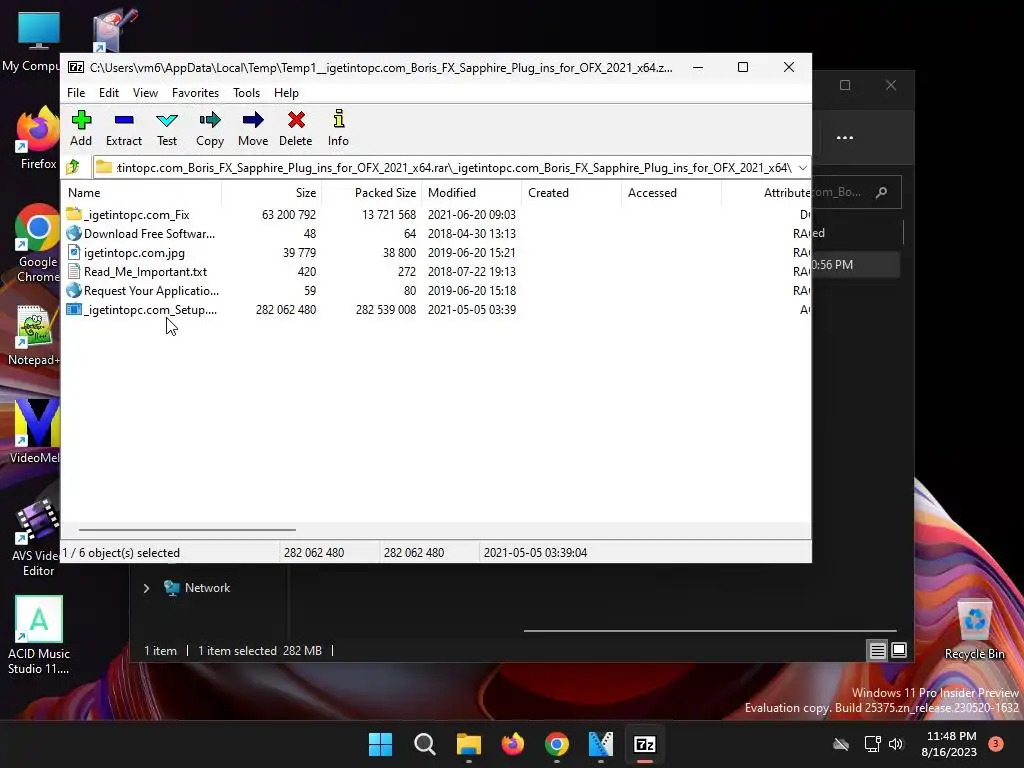Select the Download Free Software shortcut icon

pyautogui.click(x=74, y=233)
